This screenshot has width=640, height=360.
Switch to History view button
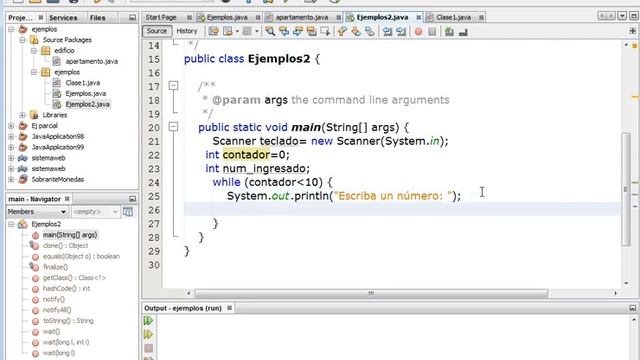[x=187, y=31]
